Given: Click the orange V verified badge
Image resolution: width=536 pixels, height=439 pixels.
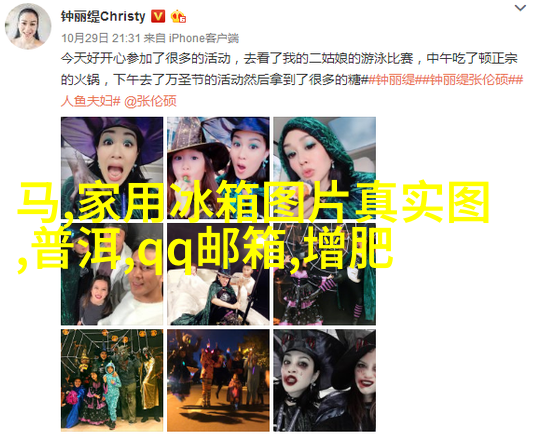Looking at the screenshot, I should point(158,16).
